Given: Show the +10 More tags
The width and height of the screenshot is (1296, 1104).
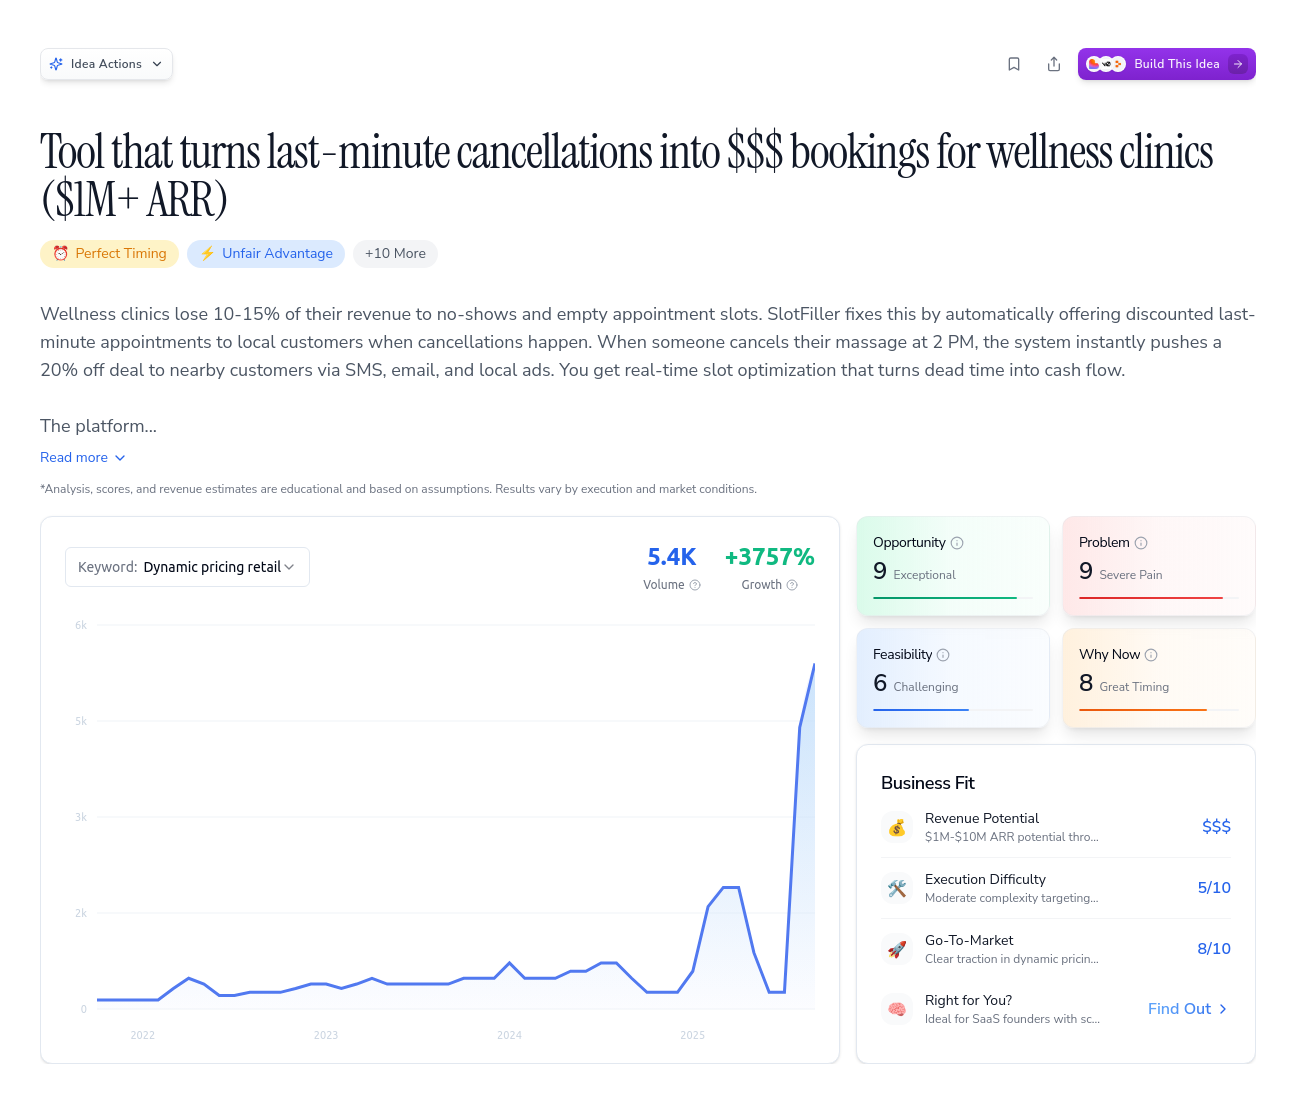Looking at the screenshot, I should click(395, 254).
